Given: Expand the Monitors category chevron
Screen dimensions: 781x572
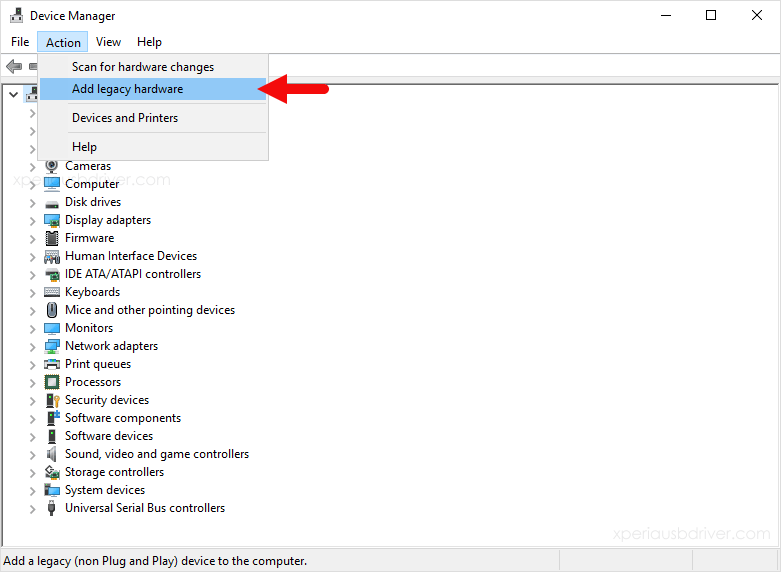Looking at the screenshot, I should [32, 329].
